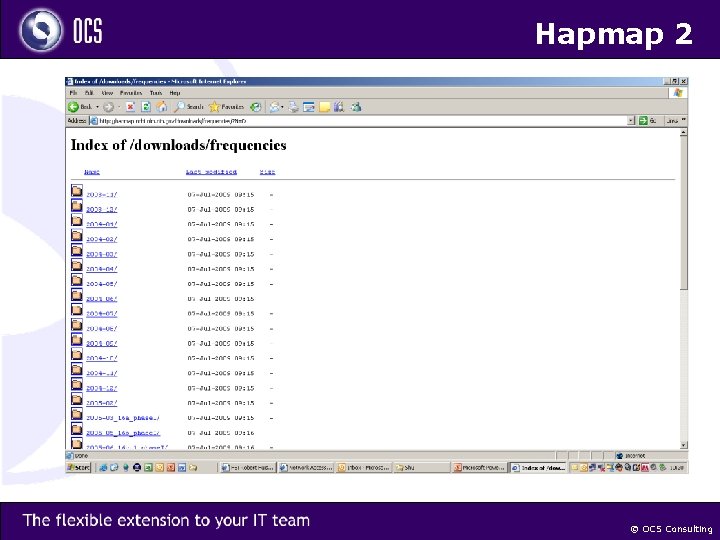Screen dimensions: 720x540
Task: Open the 2004-06/ directory link
Action: 101,298
